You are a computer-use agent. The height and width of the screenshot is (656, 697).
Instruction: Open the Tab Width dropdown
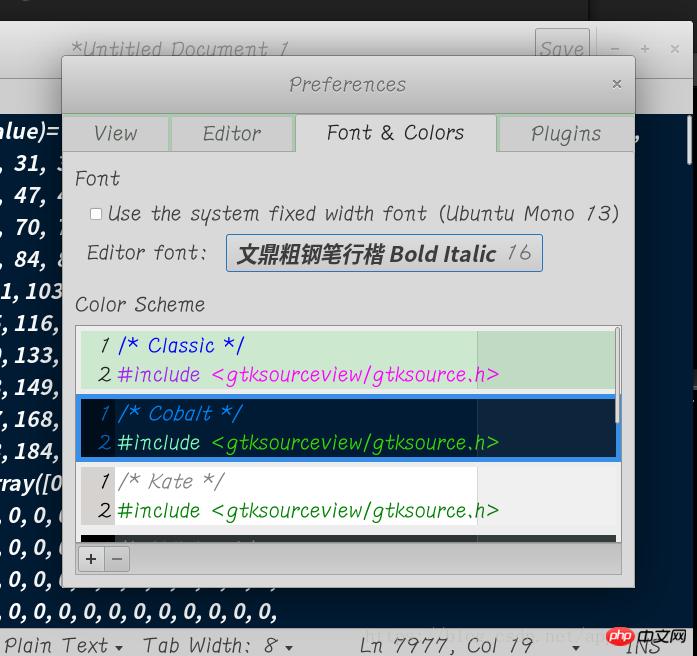click(218, 645)
